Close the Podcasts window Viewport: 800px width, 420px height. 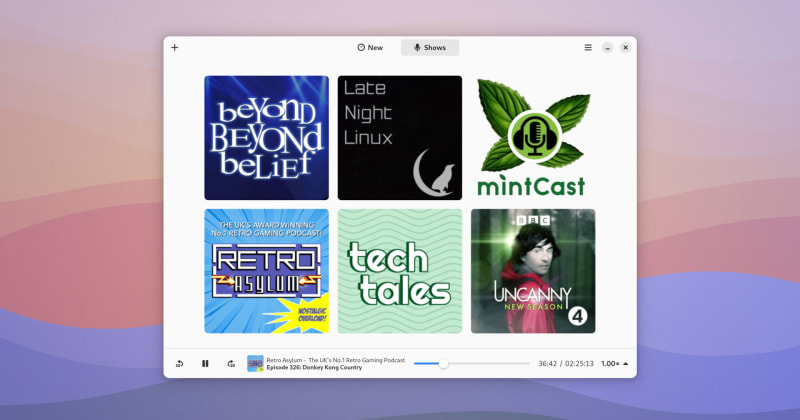click(625, 47)
